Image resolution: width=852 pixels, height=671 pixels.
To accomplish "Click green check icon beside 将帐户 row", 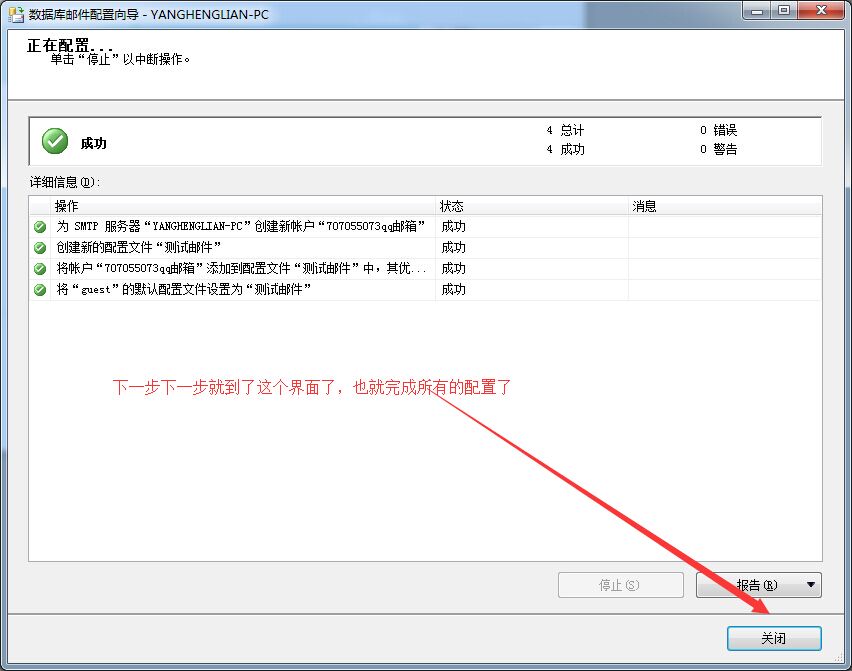I will click(40, 268).
